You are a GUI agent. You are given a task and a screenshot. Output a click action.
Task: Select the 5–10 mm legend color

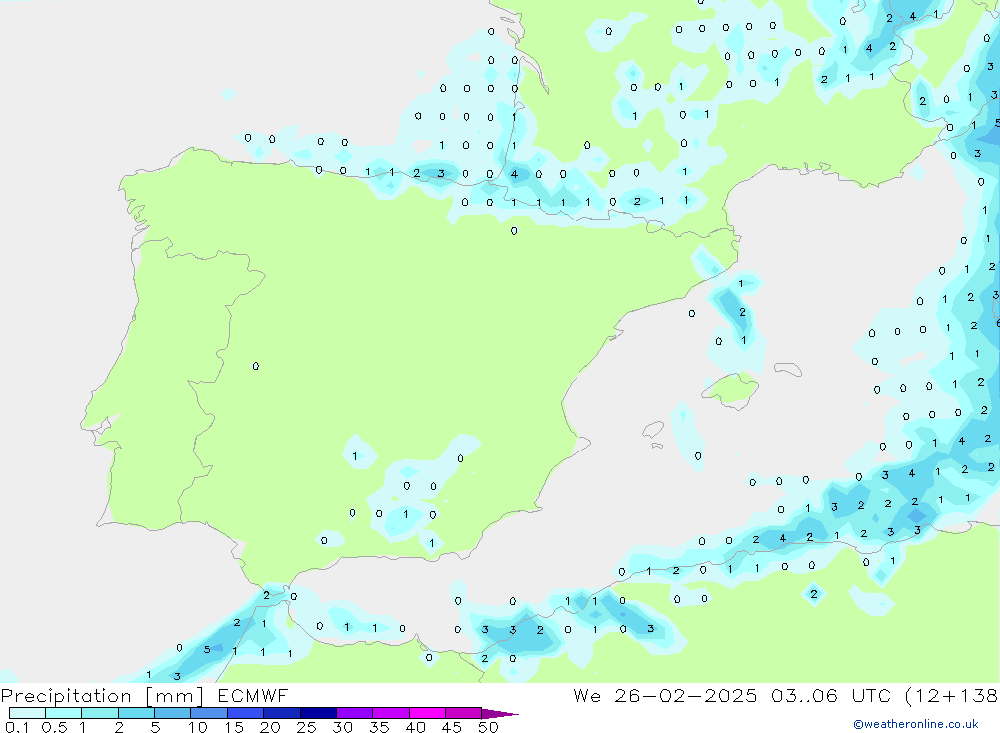pos(173,713)
